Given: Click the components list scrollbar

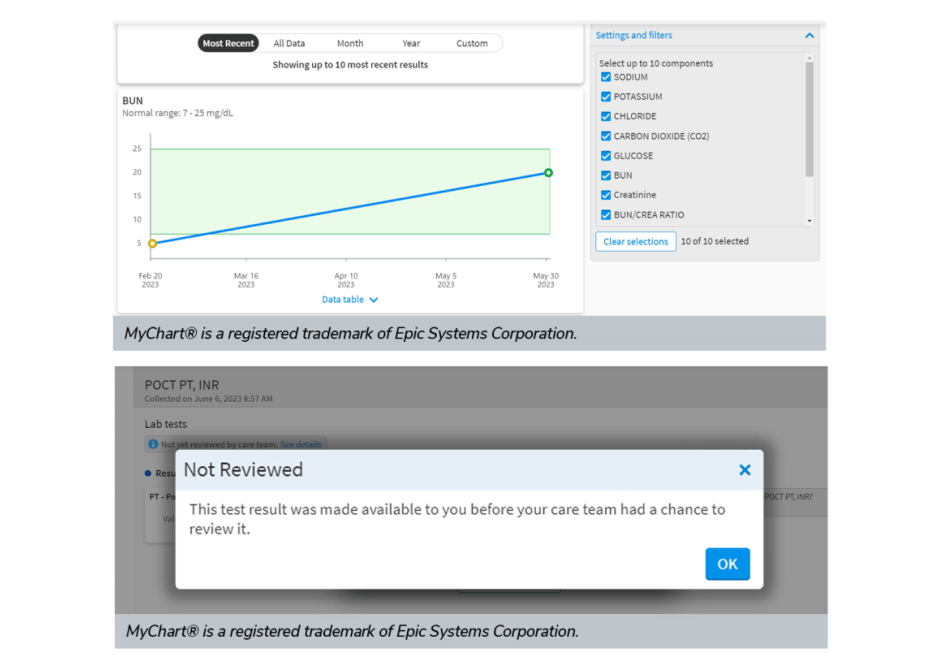Looking at the screenshot, I should click(809, 120).
